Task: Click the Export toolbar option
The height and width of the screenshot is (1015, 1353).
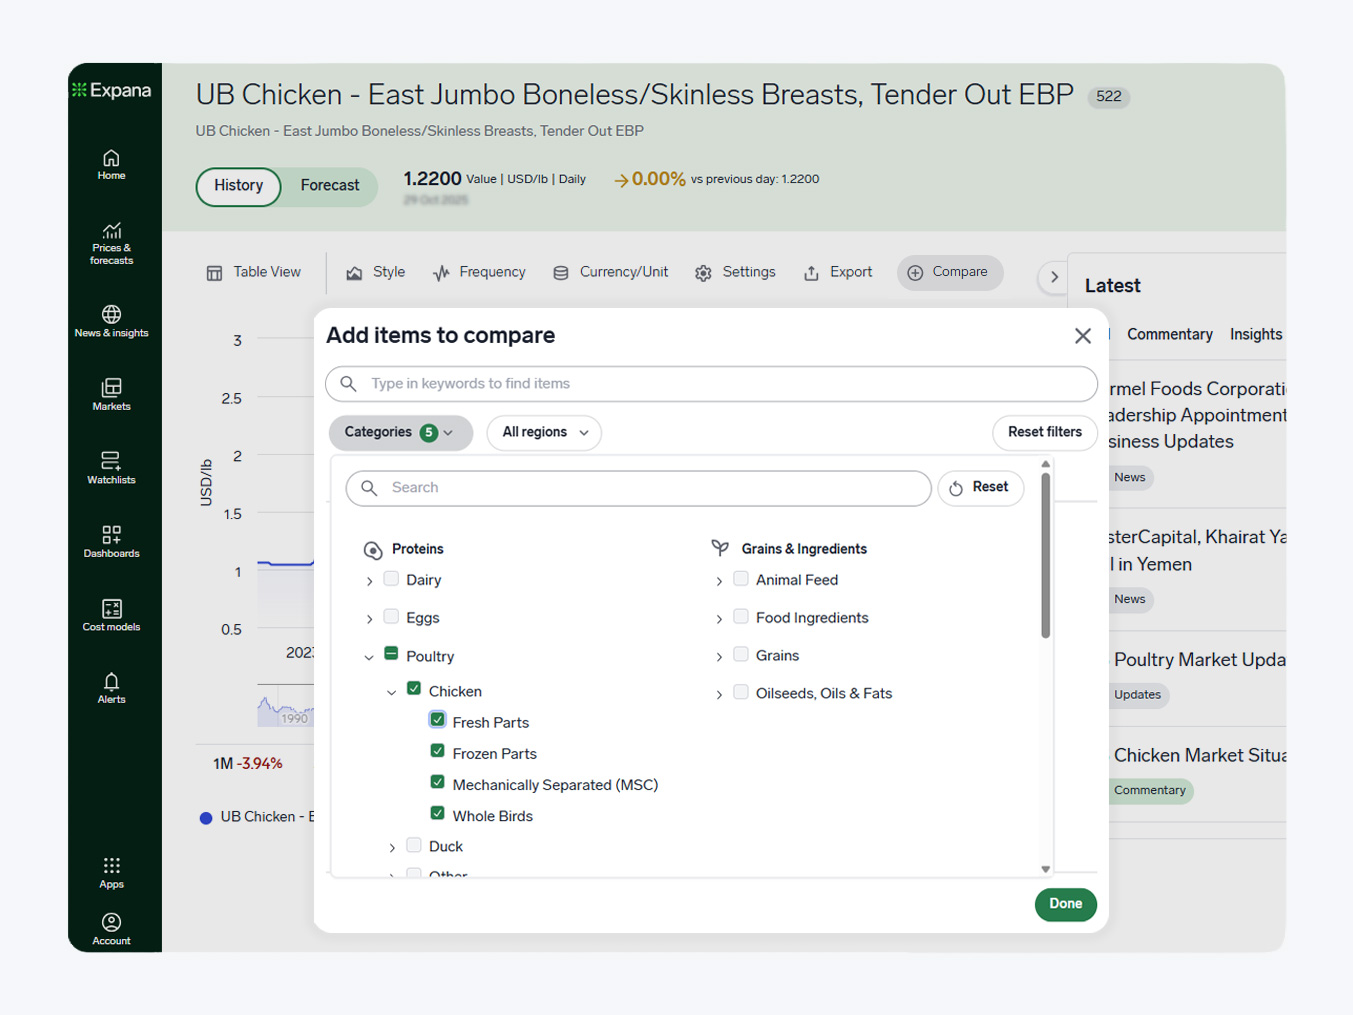Action: tap(838, 272)
